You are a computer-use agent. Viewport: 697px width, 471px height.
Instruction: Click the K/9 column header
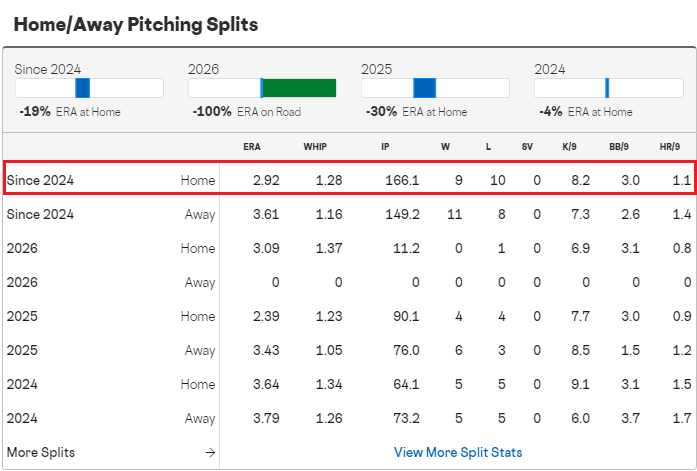tap(569, 147)
